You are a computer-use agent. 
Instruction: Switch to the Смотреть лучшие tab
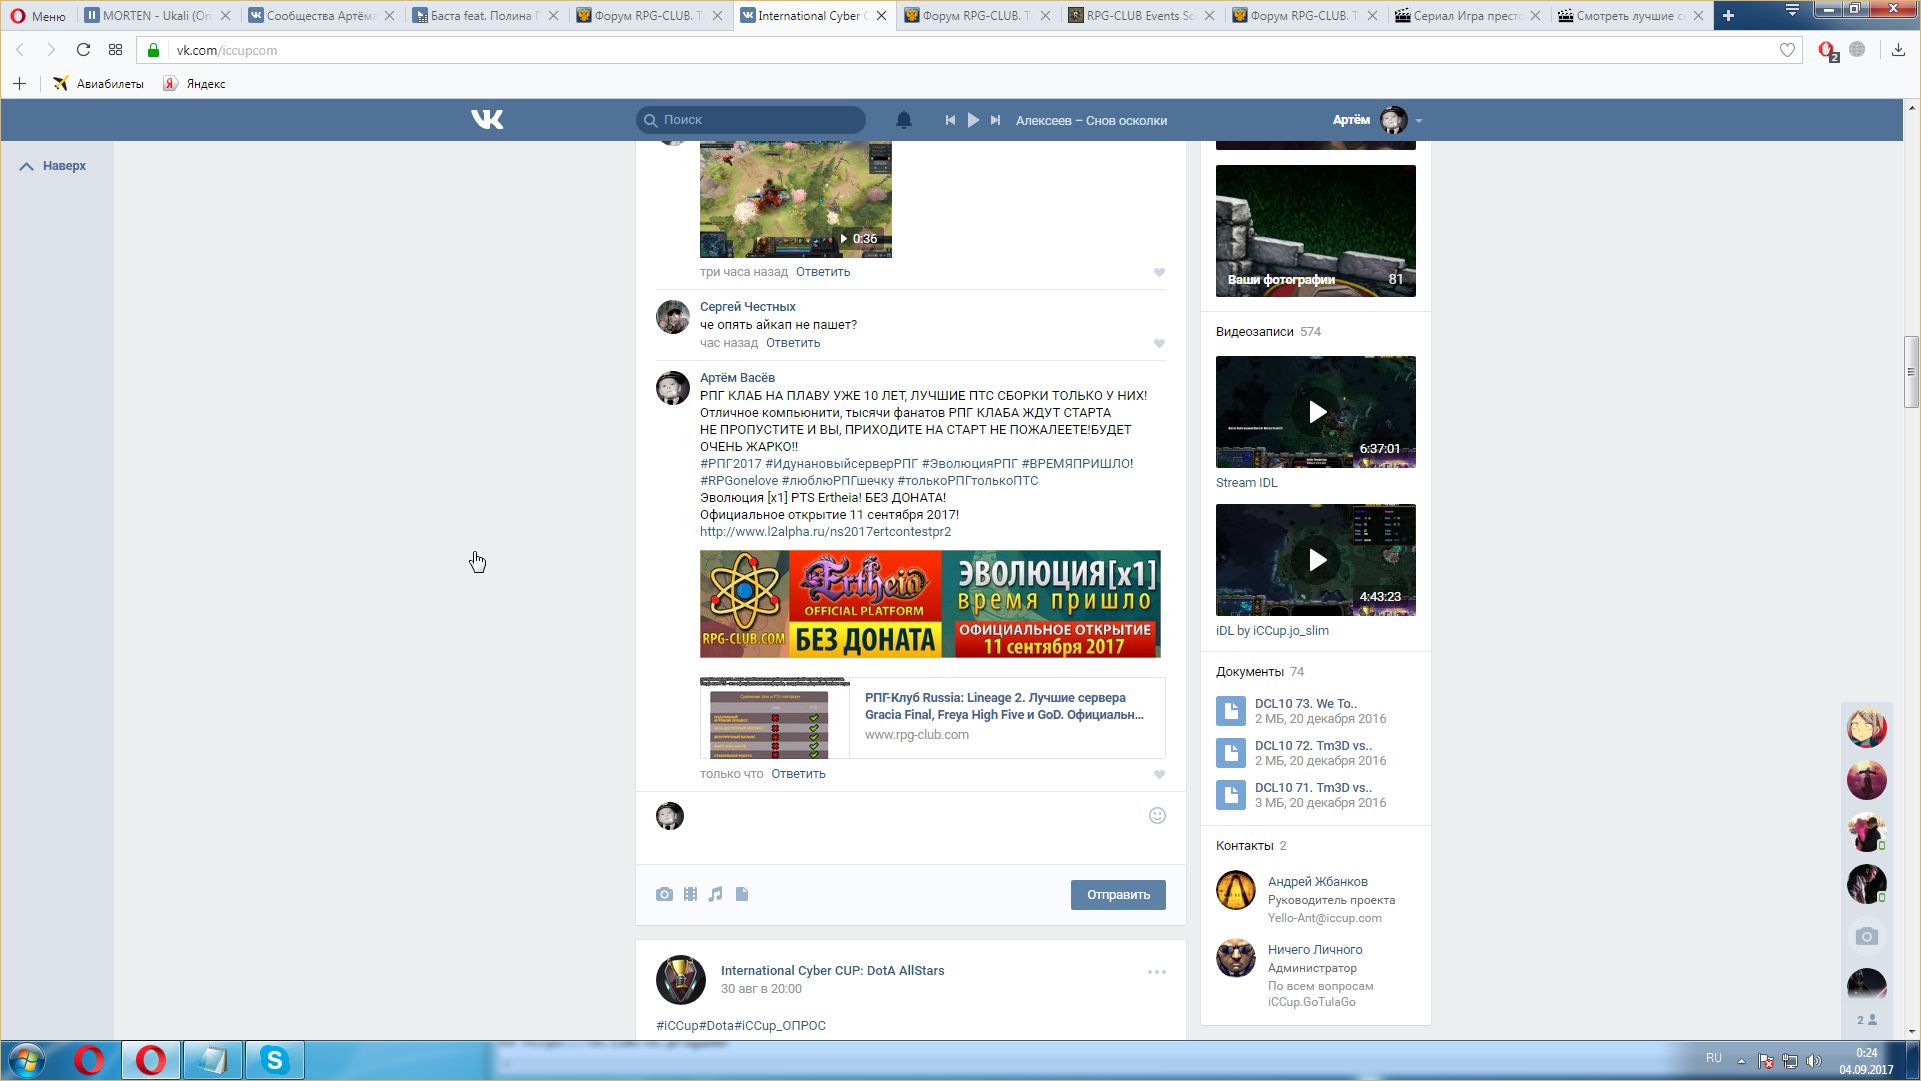pos(1630,15)
